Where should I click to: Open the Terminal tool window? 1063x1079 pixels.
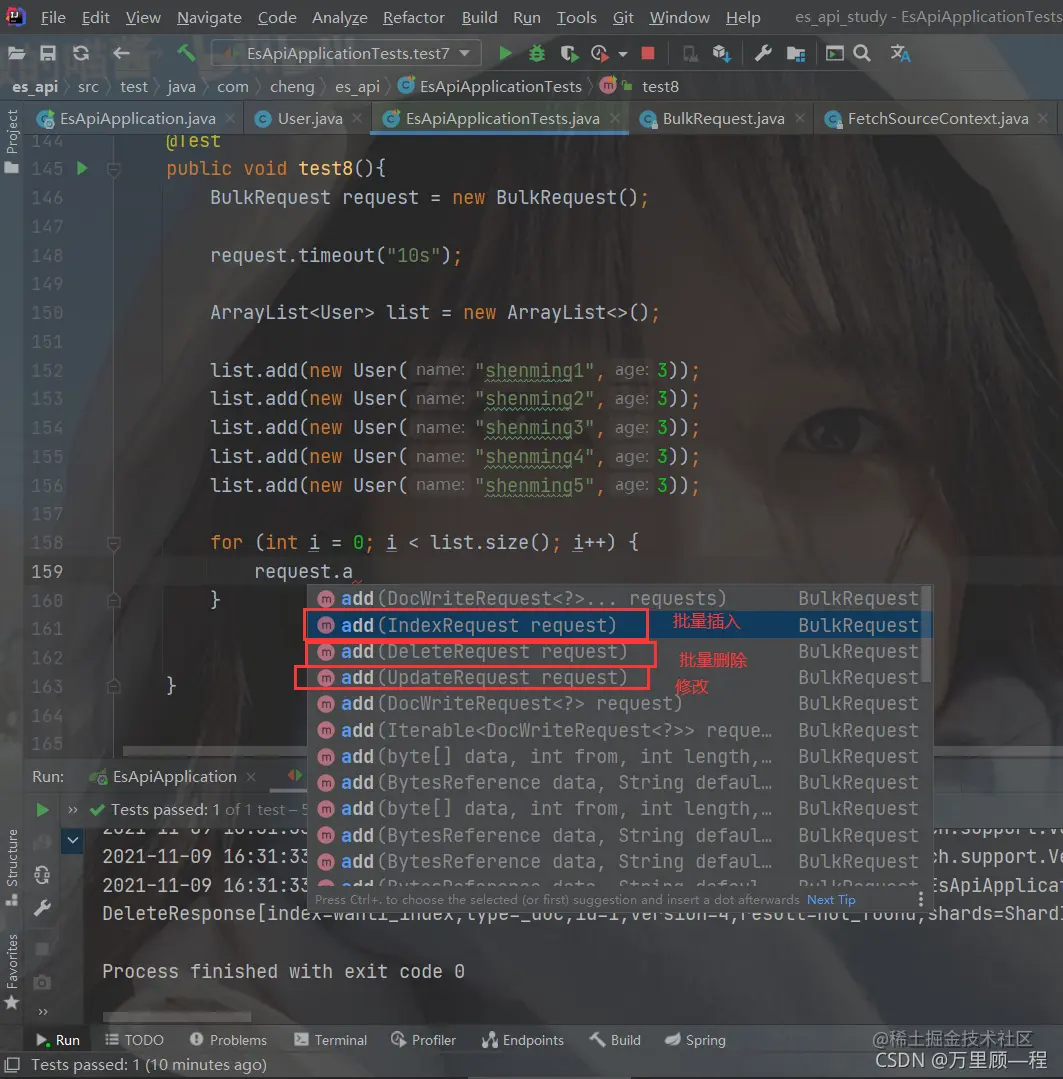click(x=330, y=1040)
